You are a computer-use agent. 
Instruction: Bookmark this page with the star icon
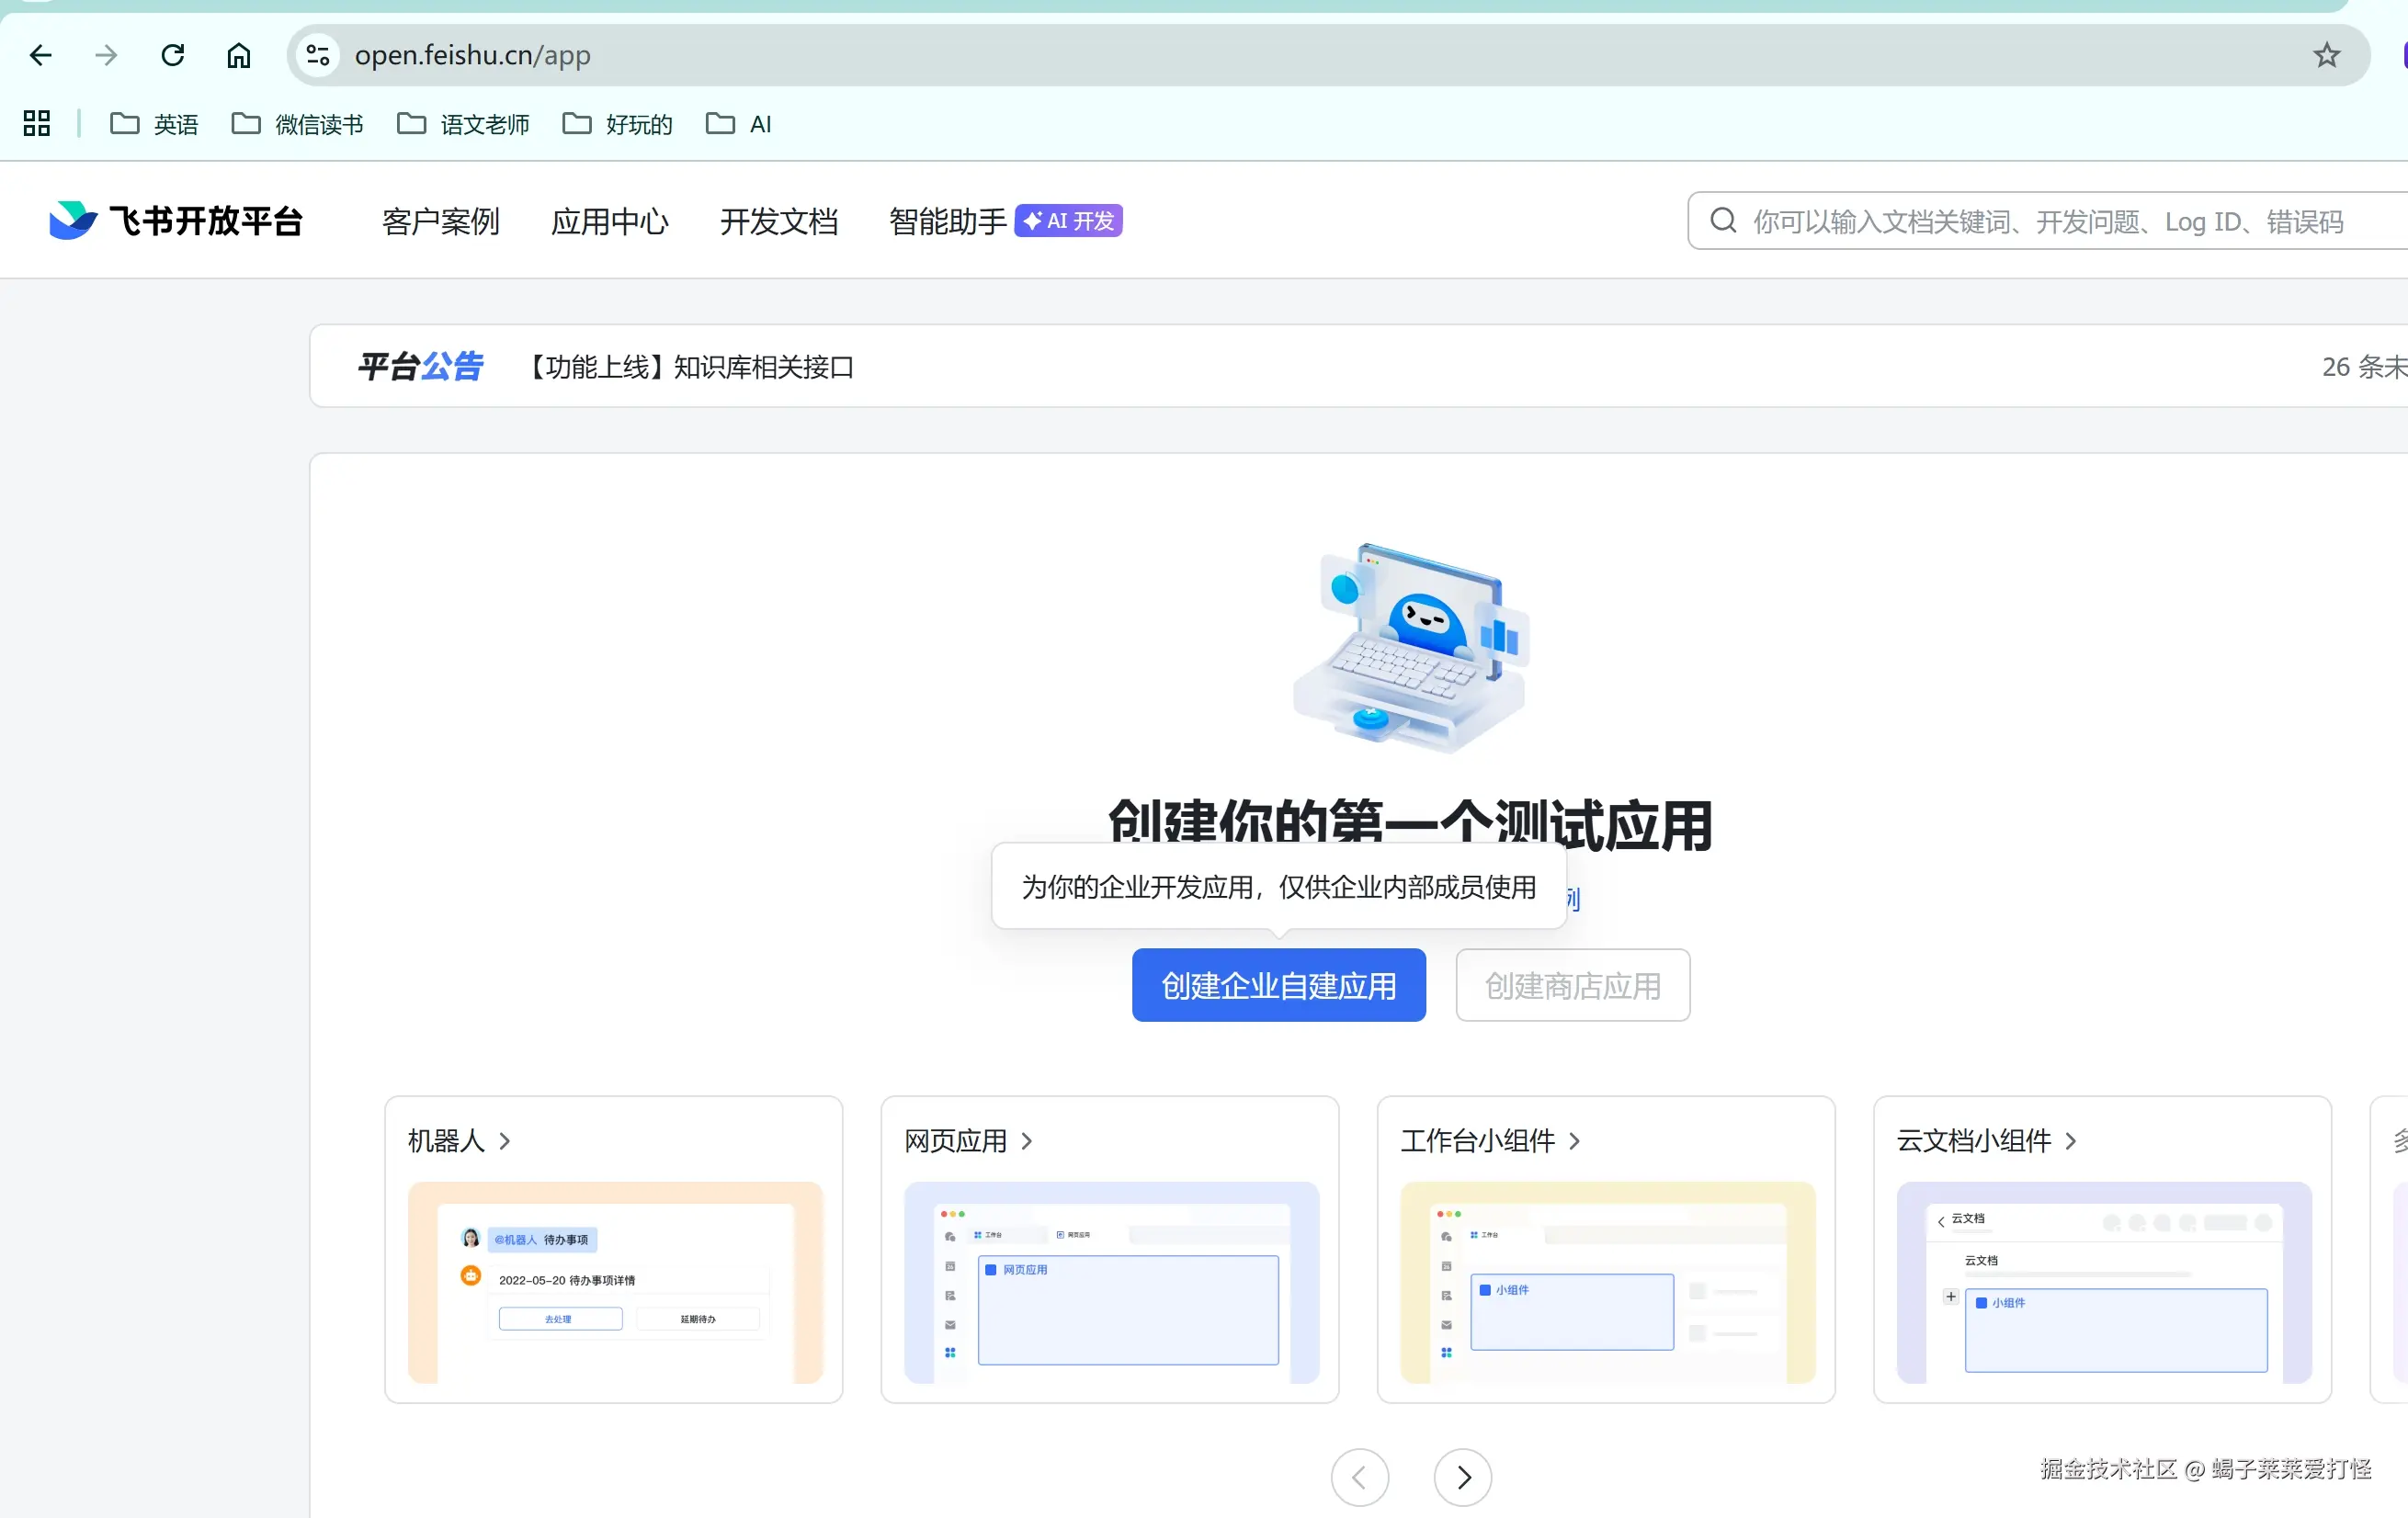tap(2327, 55)
